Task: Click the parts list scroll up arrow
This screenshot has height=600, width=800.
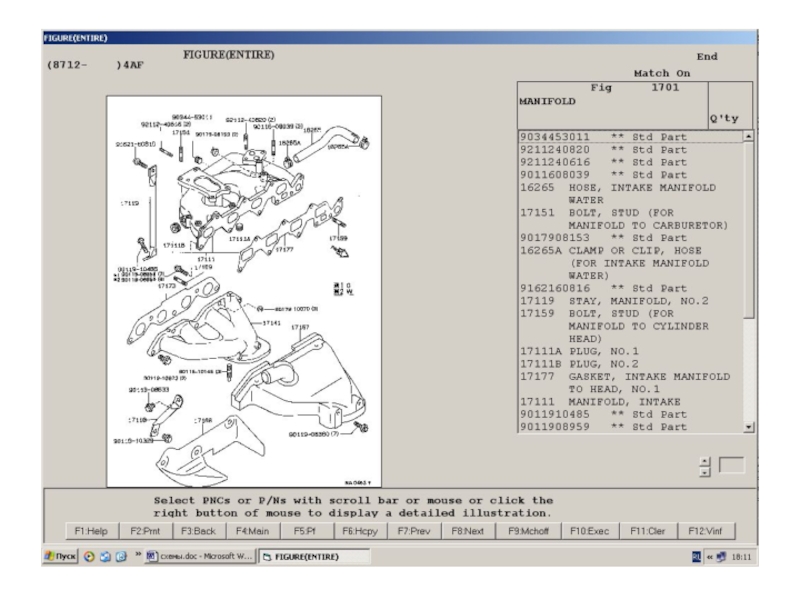Action: click(x=748, y=136)
